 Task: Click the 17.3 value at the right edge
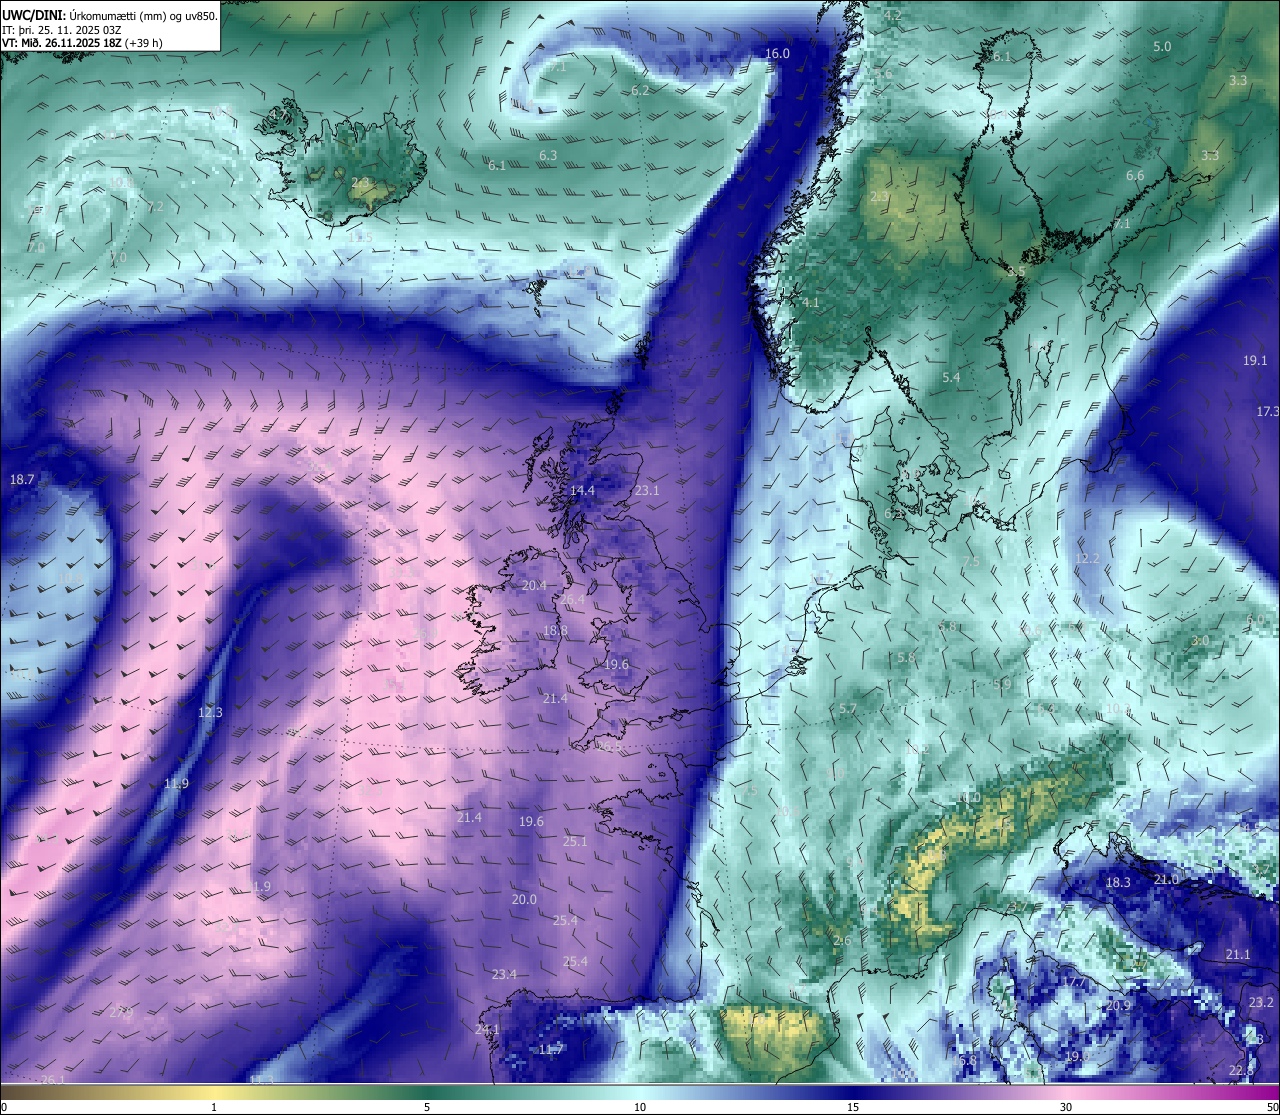(1267, 412)
